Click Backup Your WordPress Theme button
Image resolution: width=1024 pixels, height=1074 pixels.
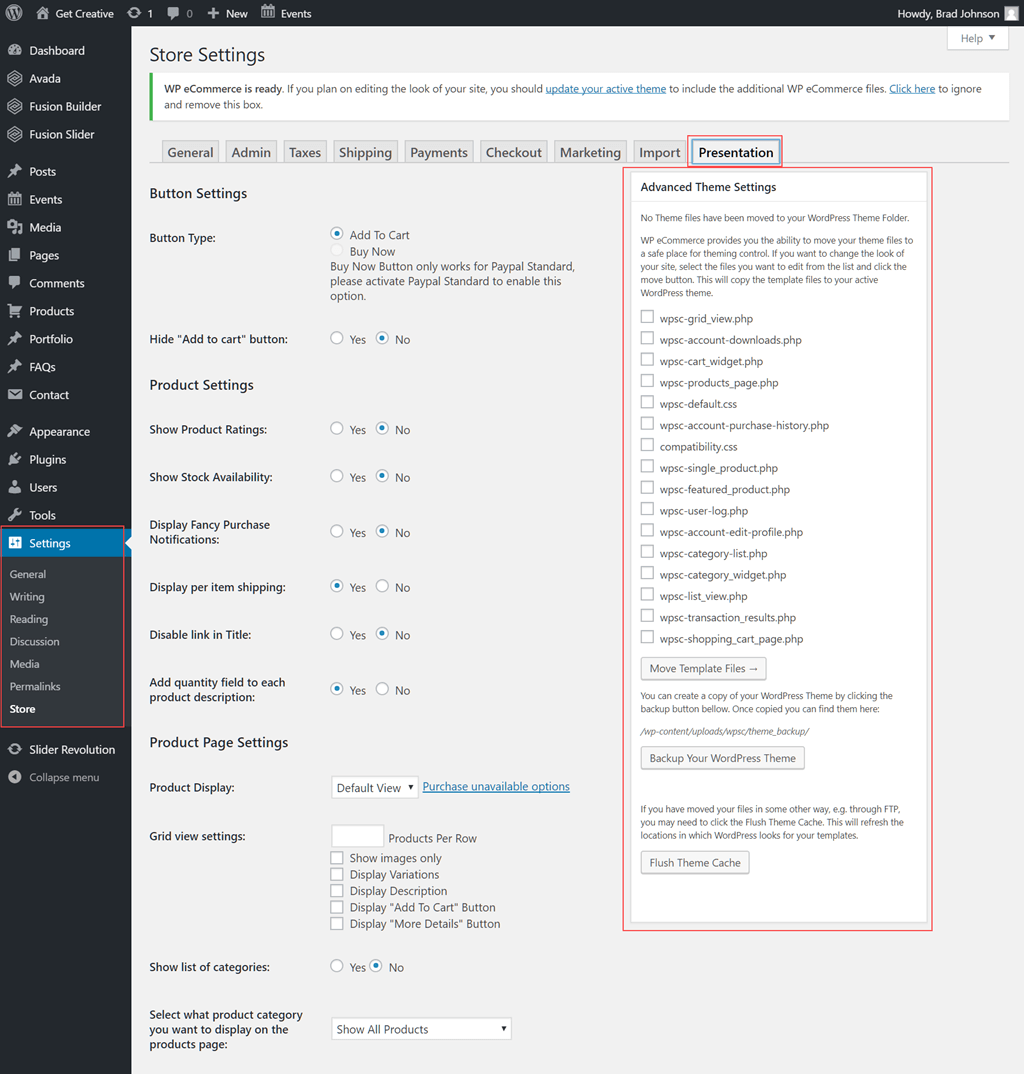coord(723,758)
